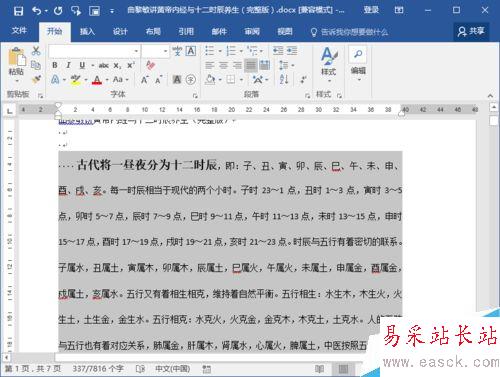Toggle Italic formatting
Image resolution: width=500 pixels, height=377 pixels.
68,65
